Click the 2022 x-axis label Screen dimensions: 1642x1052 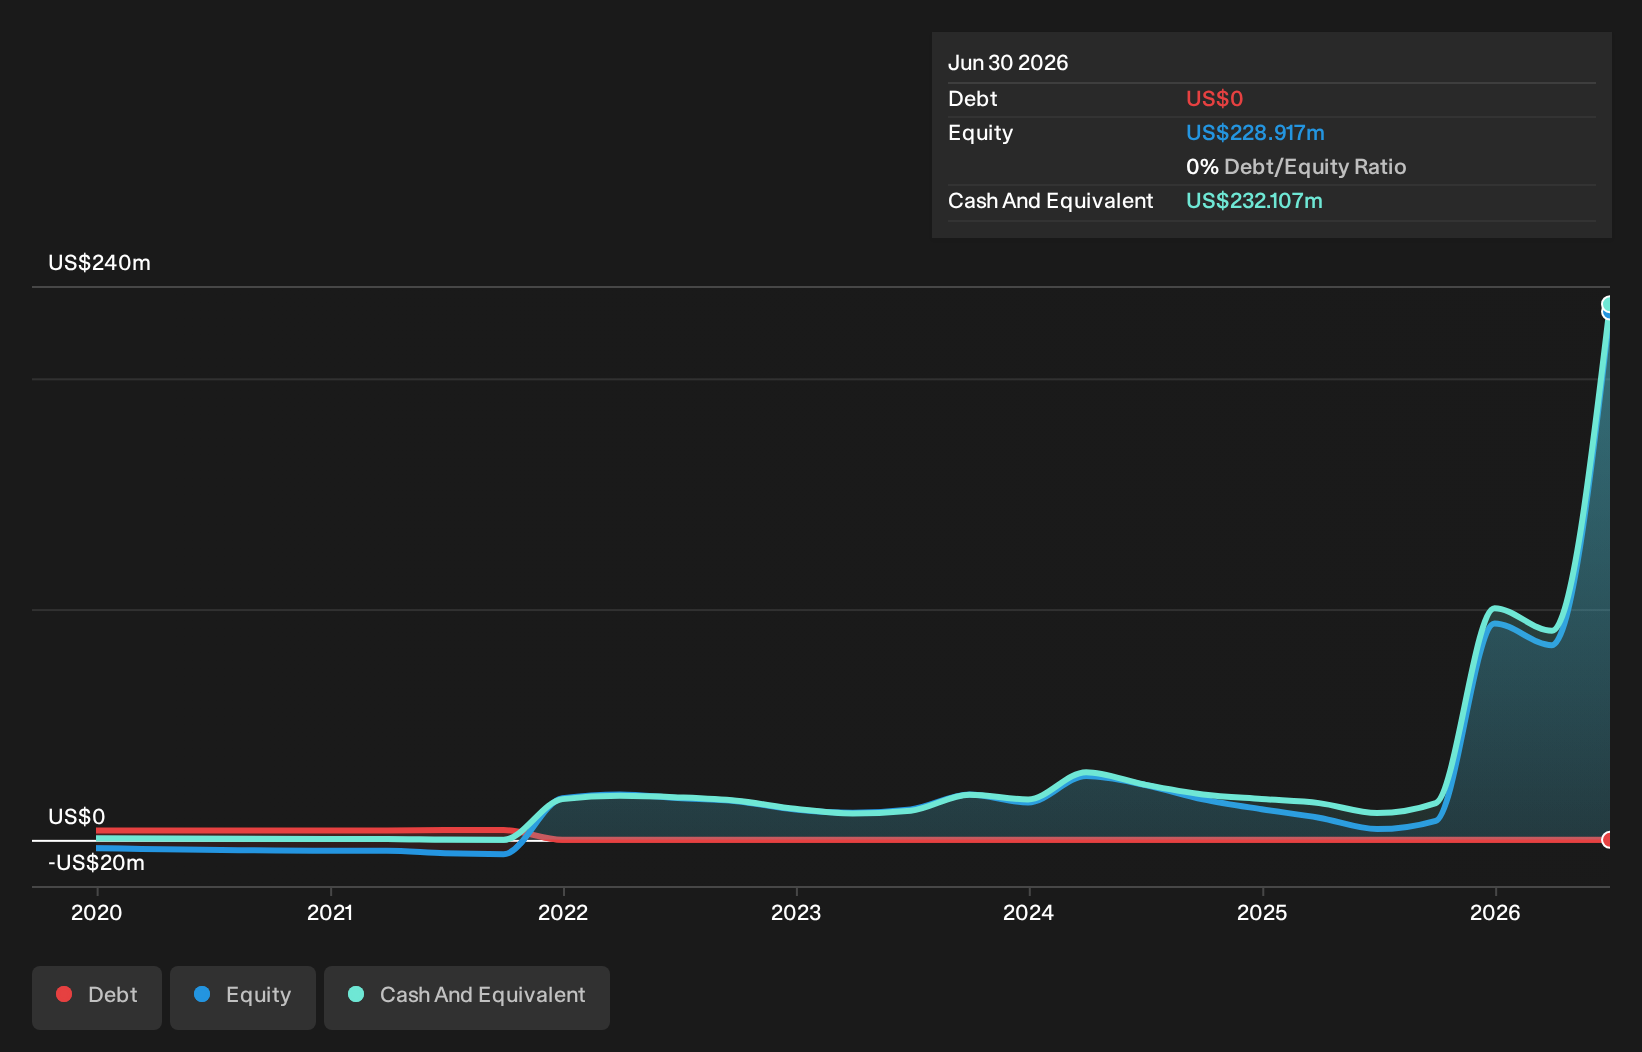[x=563, y=912]
